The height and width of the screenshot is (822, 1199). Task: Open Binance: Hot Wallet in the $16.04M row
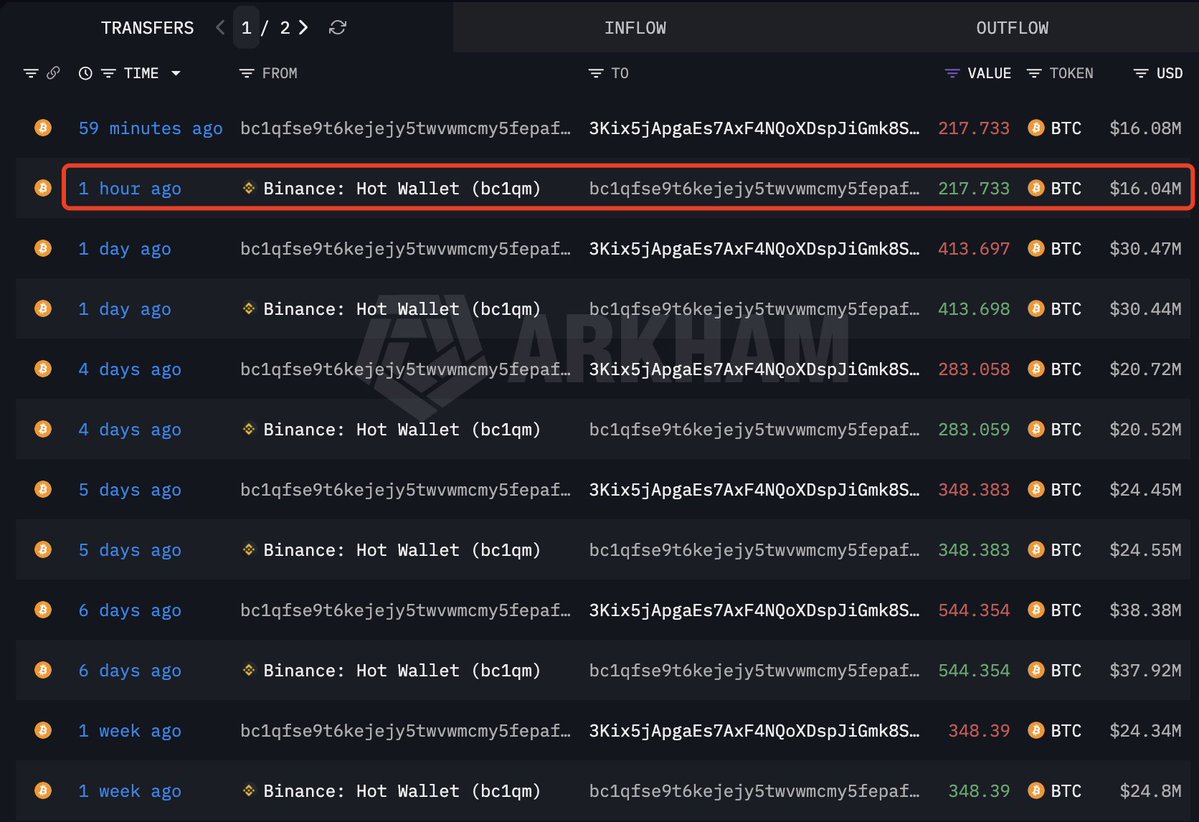[x=401, y=189]
